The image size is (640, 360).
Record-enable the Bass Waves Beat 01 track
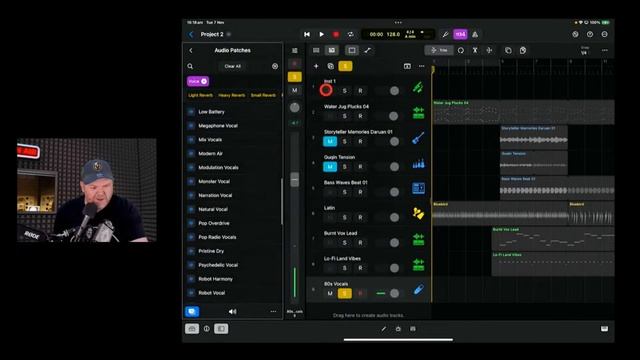360,192
